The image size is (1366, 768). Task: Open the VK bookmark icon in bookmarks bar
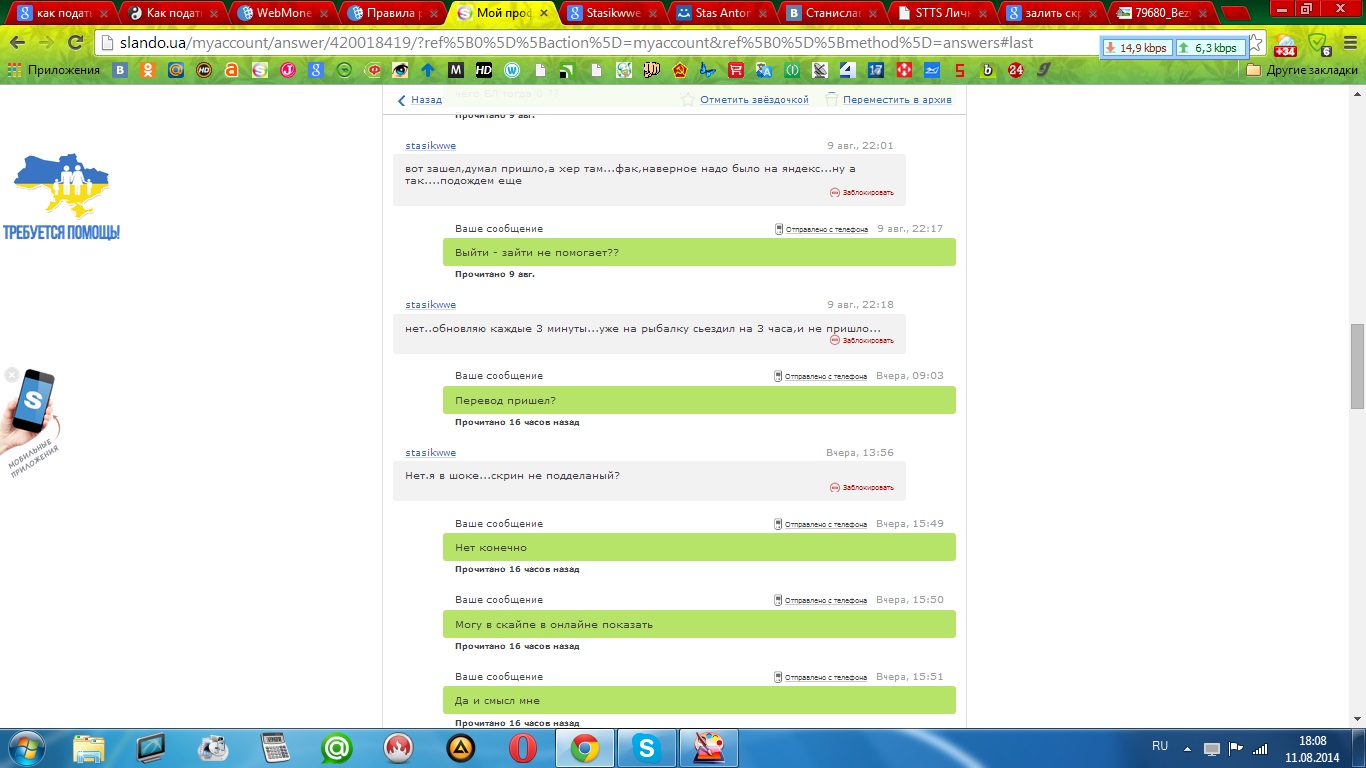click(120, 70)
